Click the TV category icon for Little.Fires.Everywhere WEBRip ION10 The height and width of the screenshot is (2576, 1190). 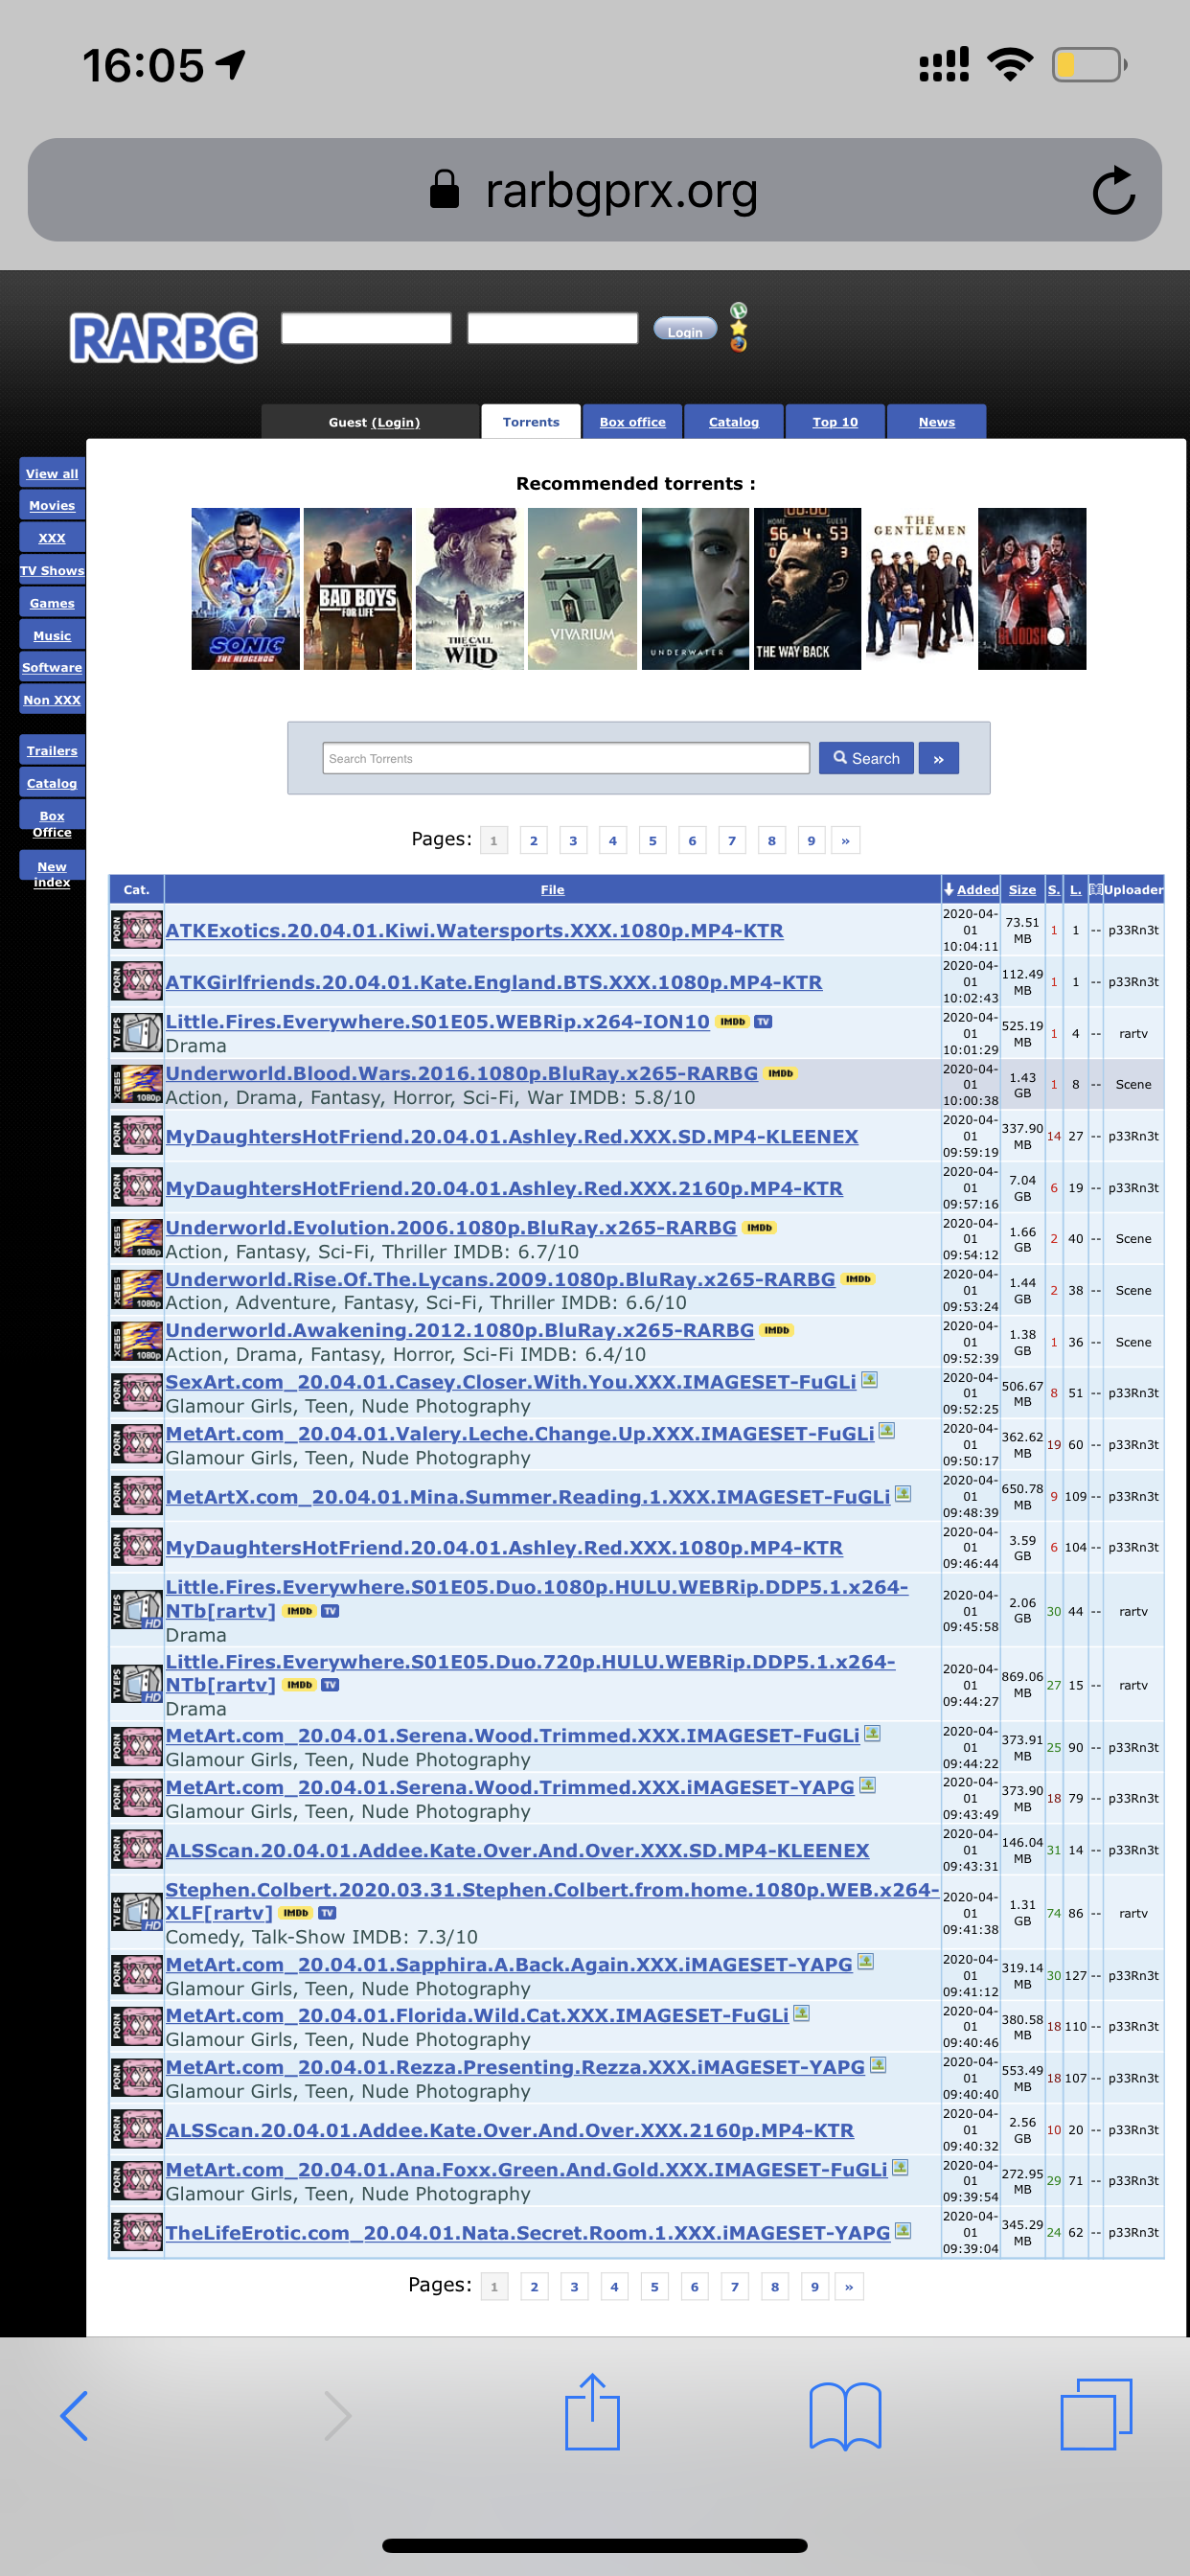136,1032
